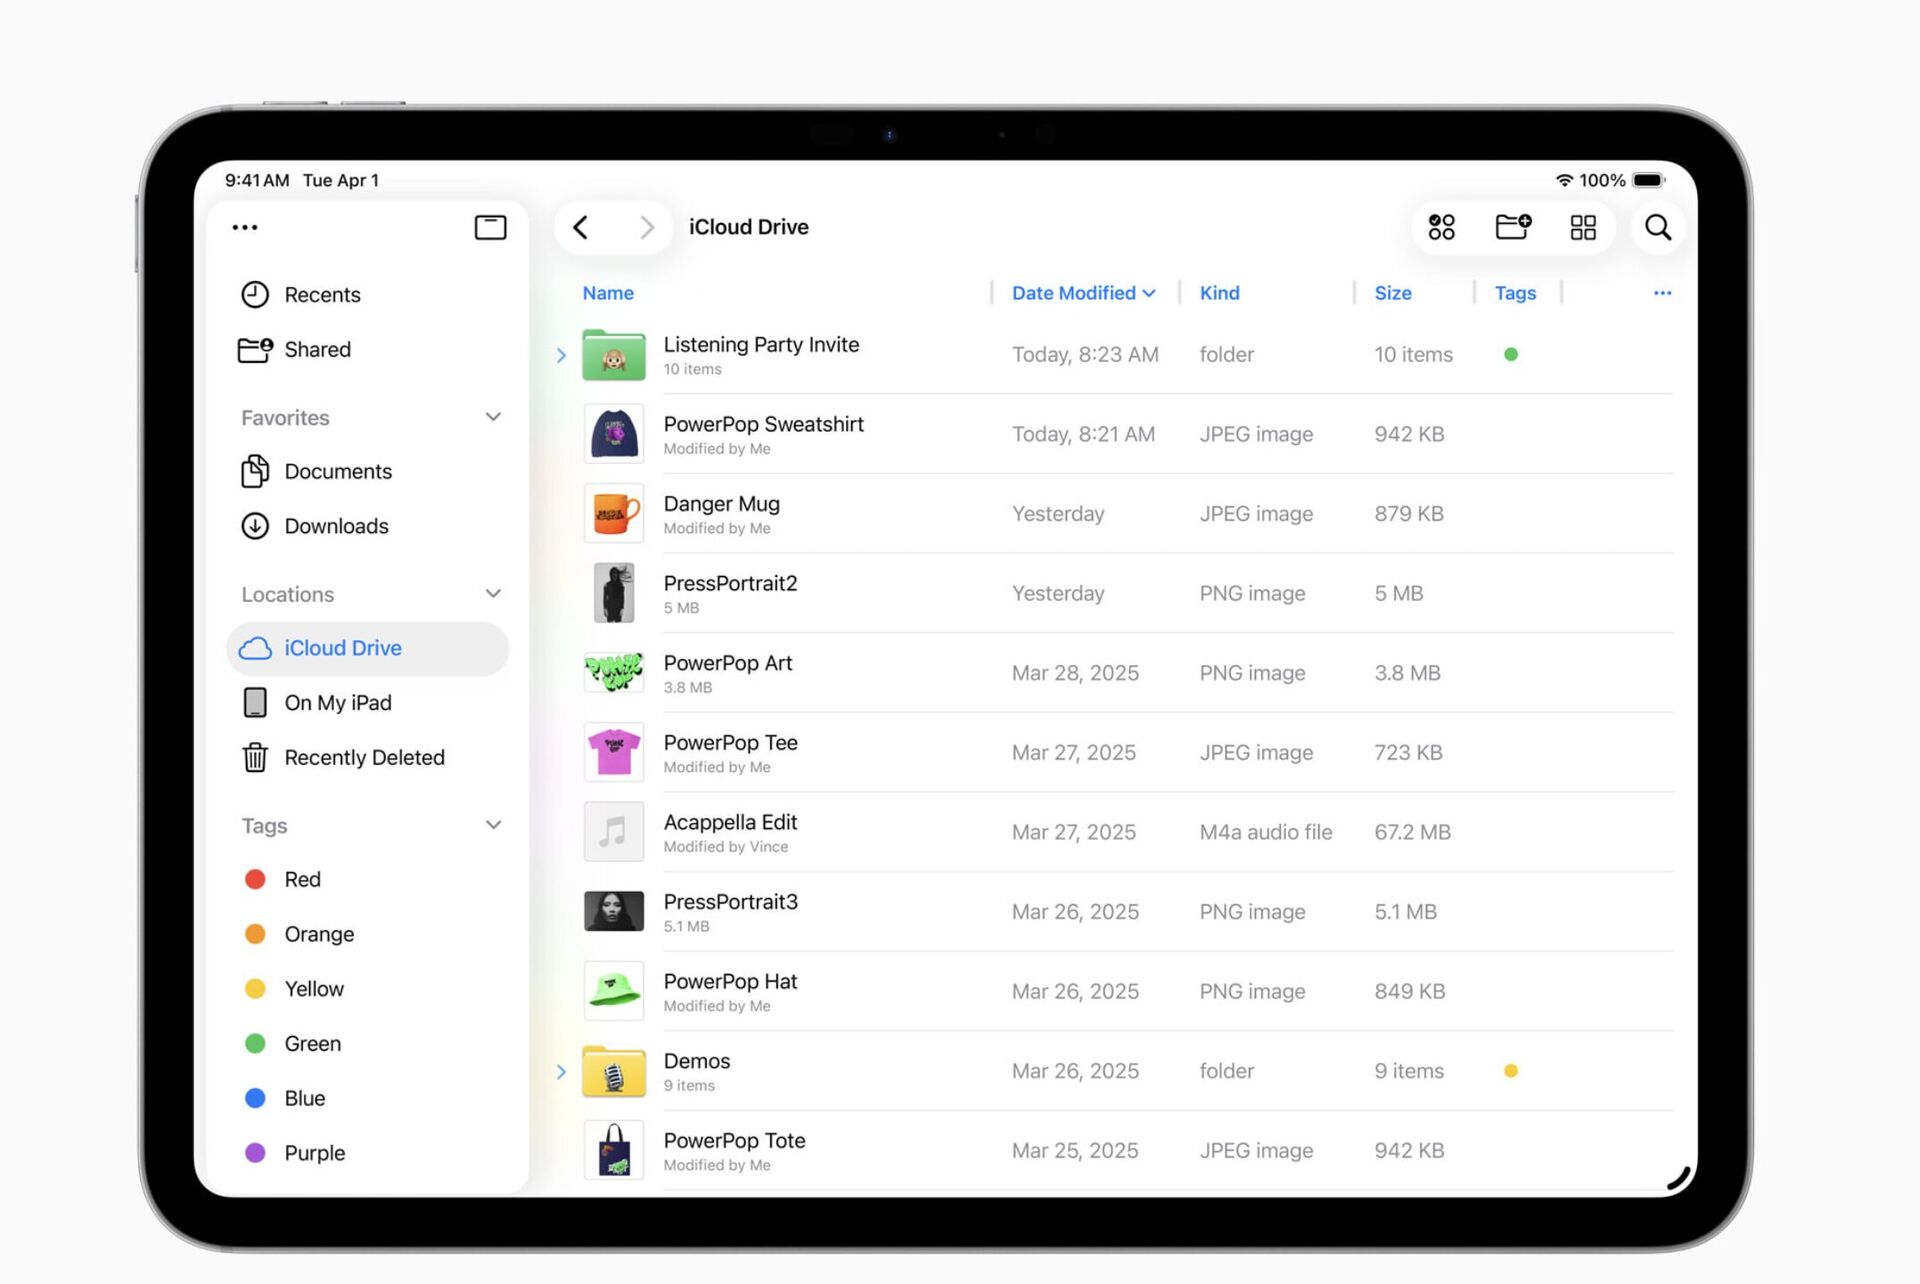Click yellow tag dot on Demos row

1511,1071
